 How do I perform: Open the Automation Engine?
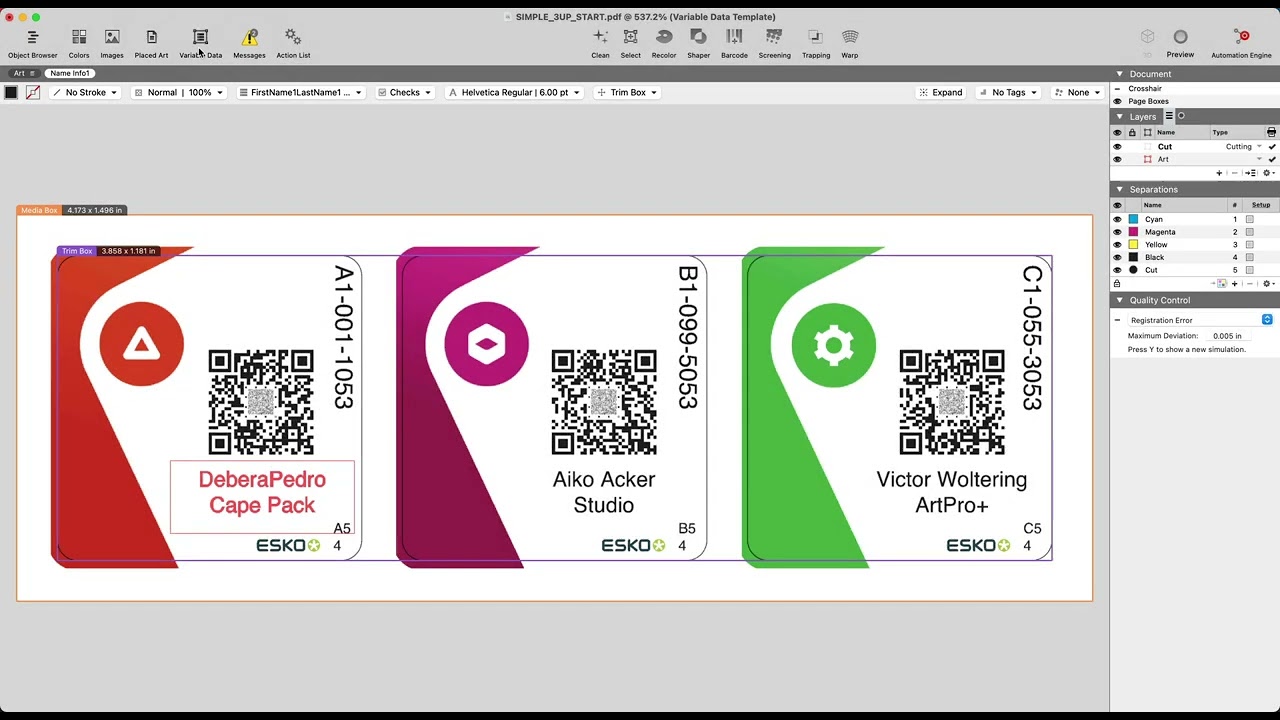[x=1241, y=42]
